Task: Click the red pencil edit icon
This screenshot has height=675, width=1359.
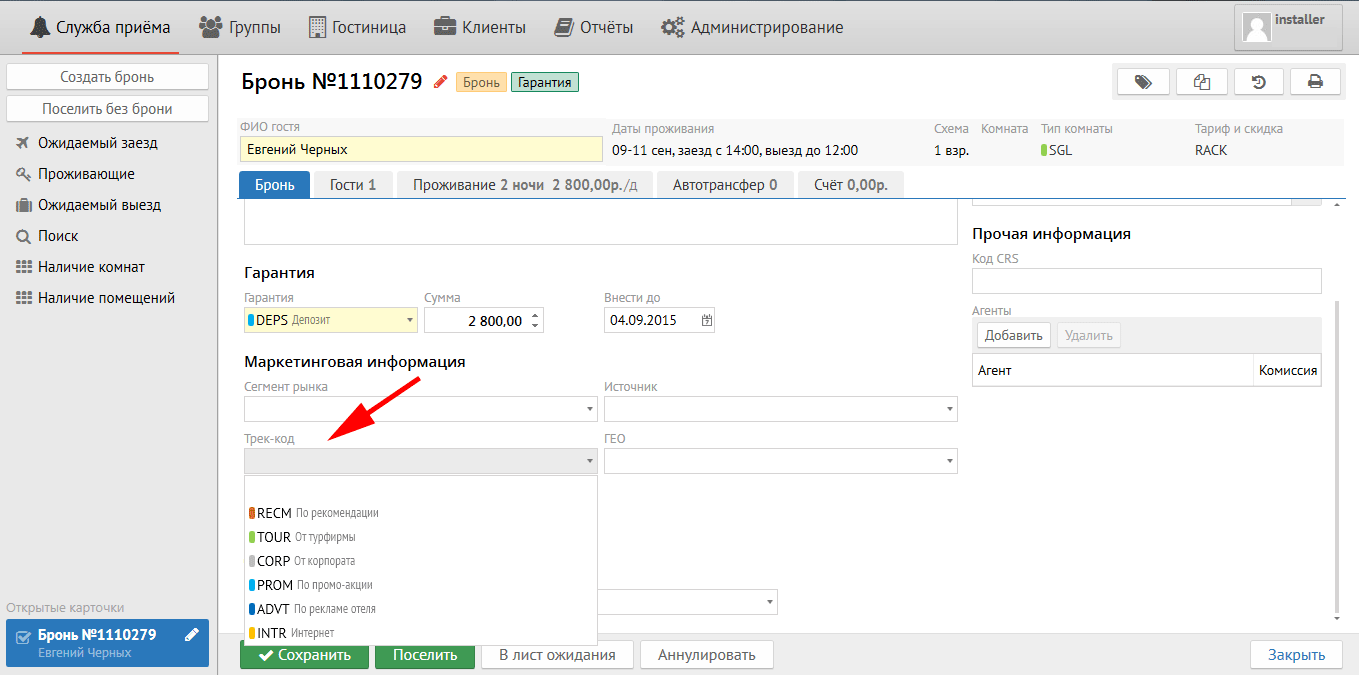Action: [440, 83]
